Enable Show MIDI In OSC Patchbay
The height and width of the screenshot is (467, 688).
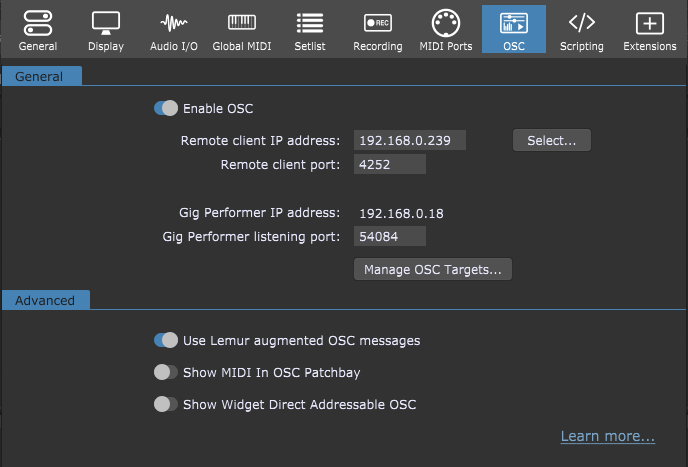tap(166, 372)
